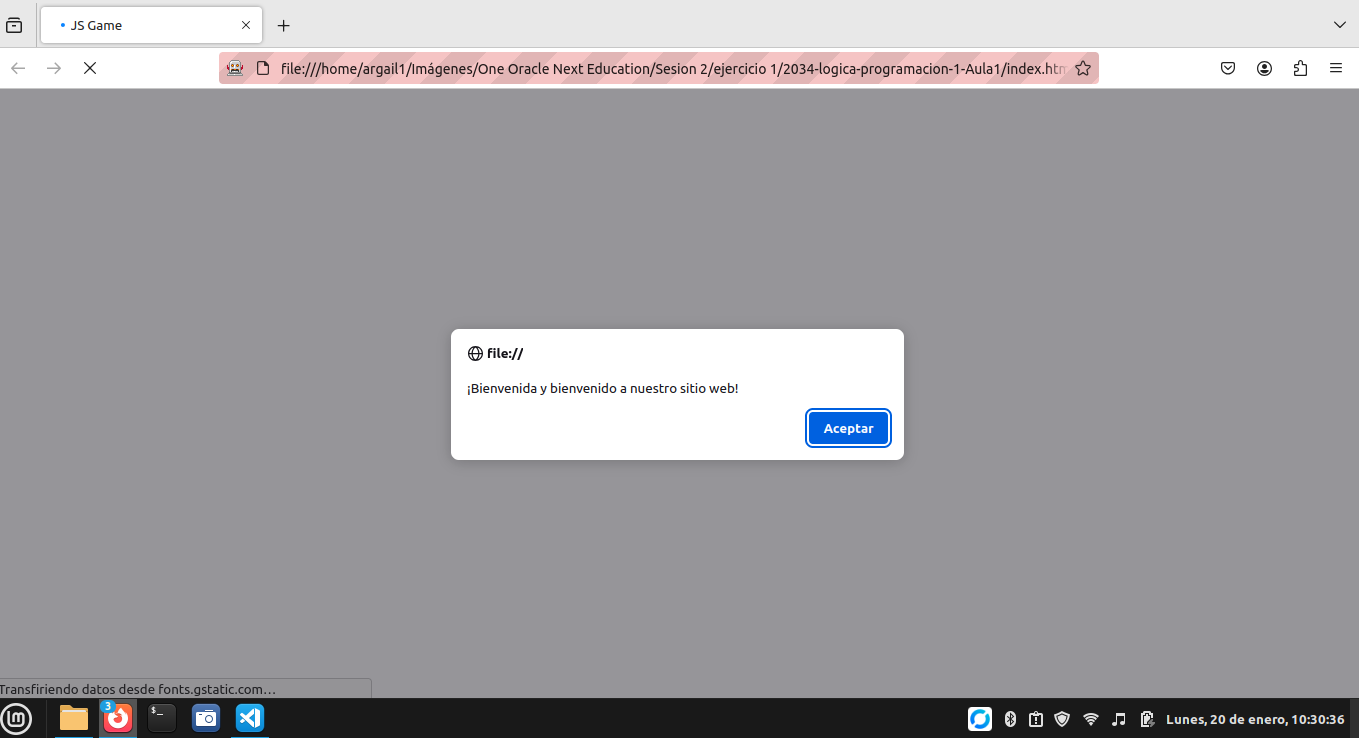The height and width of the screenshot is (738, 1359).
Task: Open the file manager folder in the taskbar
Action: pos(74,718)
